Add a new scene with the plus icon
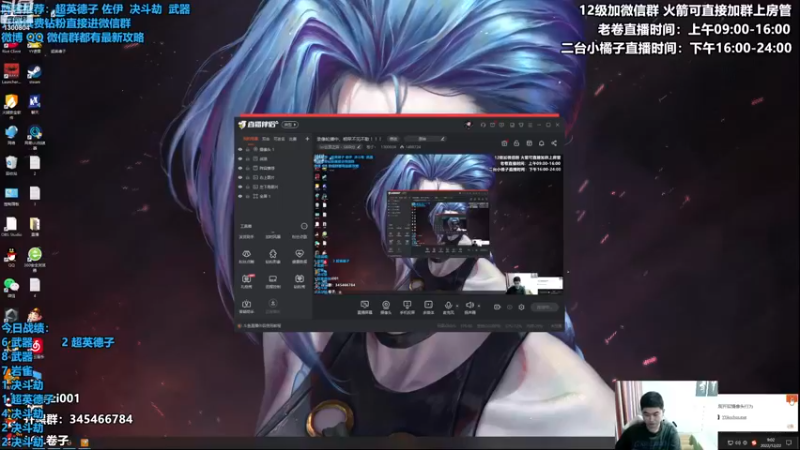 coord(307,139)
